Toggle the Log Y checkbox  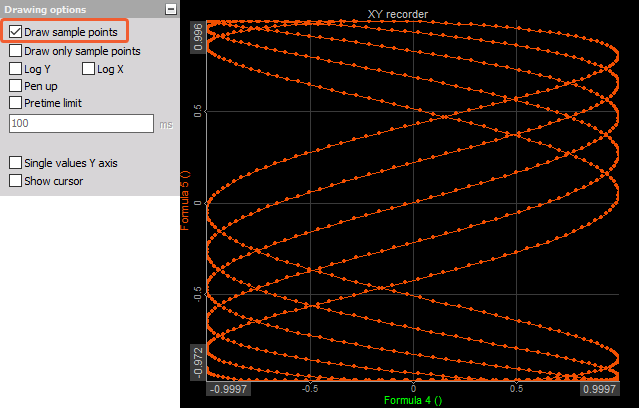coord(15,69)
